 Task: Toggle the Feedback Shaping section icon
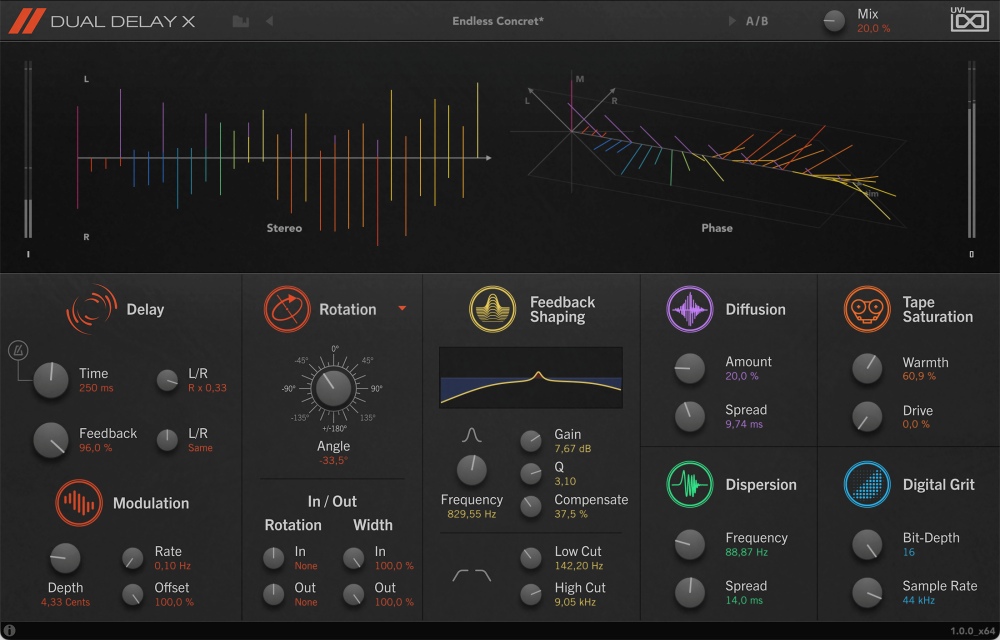coord(492,309)
